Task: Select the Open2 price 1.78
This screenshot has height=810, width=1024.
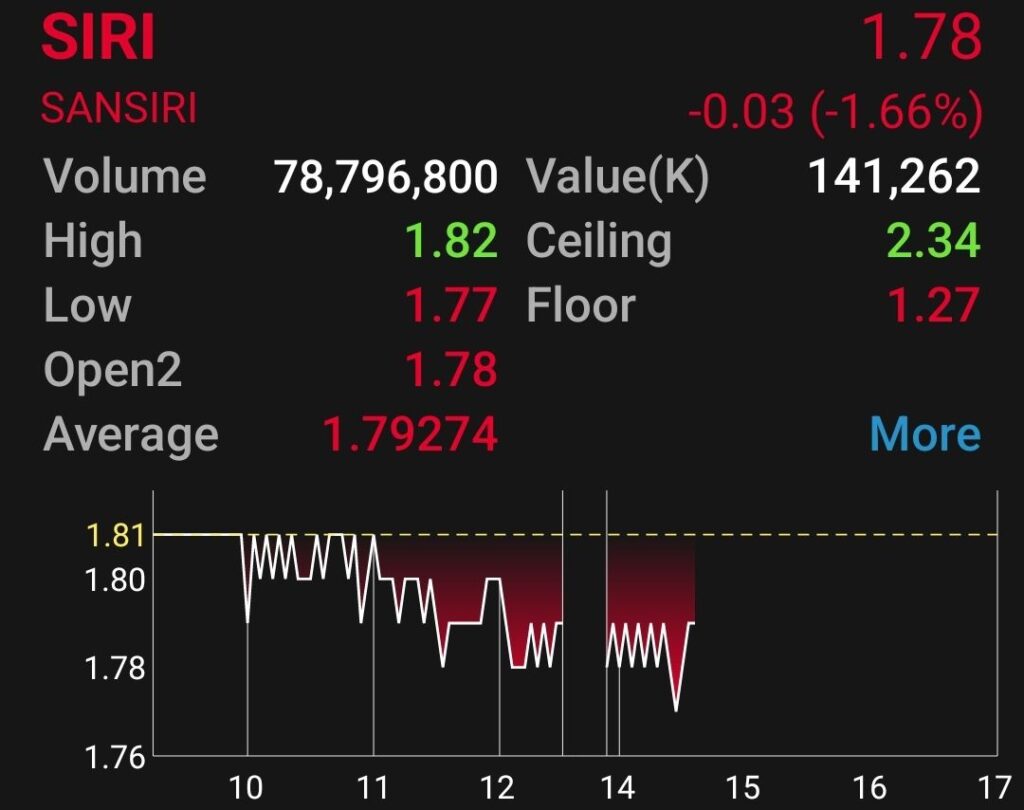Action: tap(451, 370)
